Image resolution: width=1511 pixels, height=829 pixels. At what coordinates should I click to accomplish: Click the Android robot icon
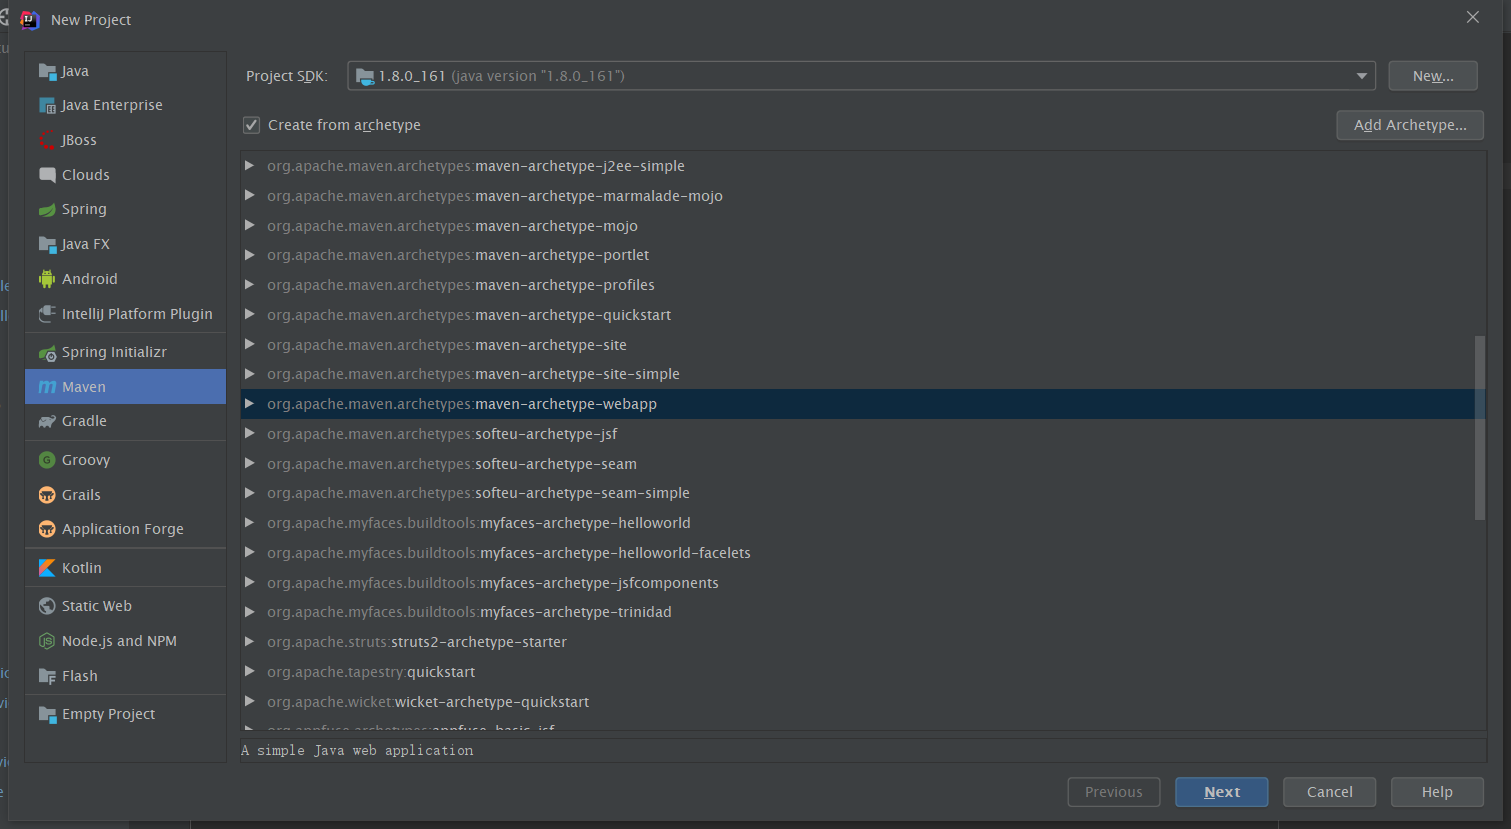click(47, 279)
